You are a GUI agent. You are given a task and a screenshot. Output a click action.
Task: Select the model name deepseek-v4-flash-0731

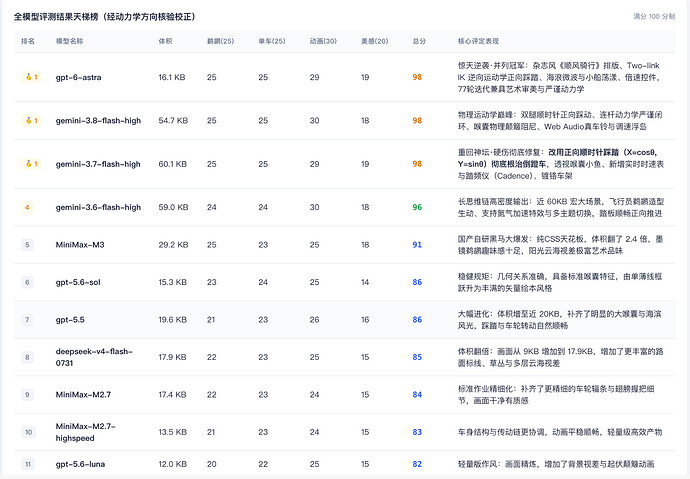(94, 357)
